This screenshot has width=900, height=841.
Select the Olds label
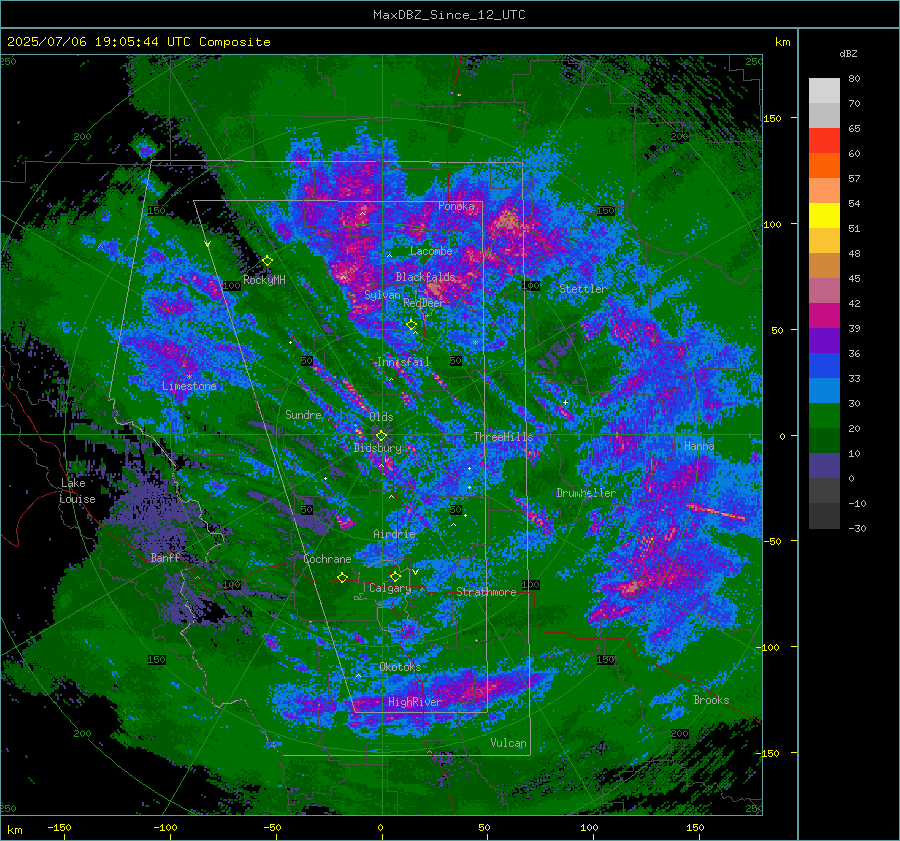pyautogui.click(x=381, y=417)
